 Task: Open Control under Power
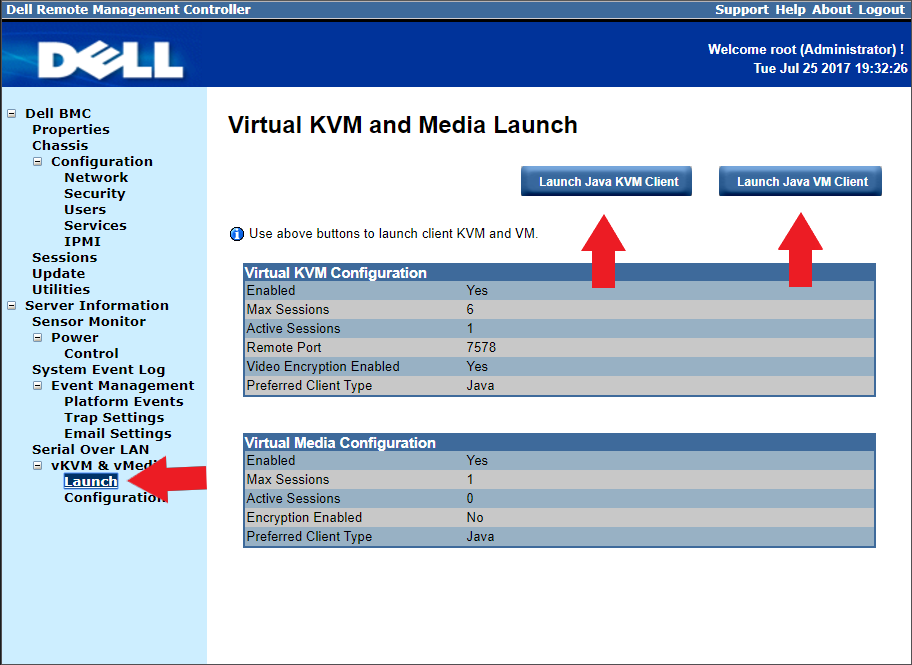[x=91, y=354]
